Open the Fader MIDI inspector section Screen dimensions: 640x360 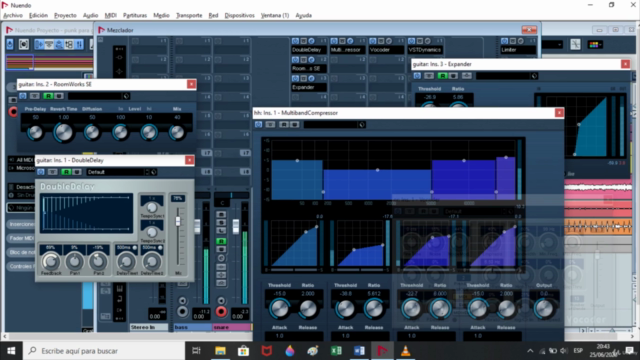[x=21, y=238]
